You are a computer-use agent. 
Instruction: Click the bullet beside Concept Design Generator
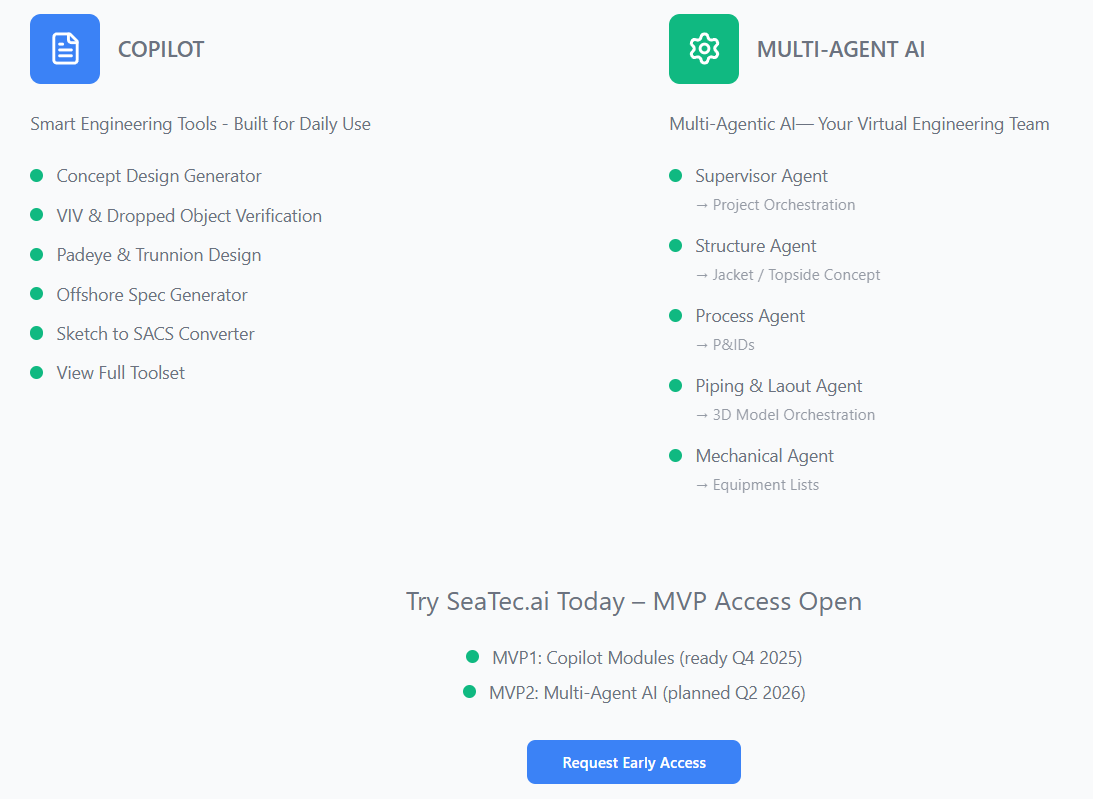pos(37,176)
